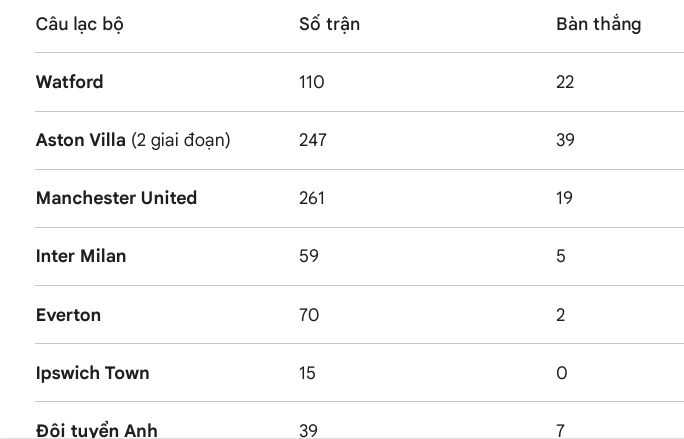Click the "Bàn thắng" column header
Viewport: 684px width, 439px height.
[598, 24]
